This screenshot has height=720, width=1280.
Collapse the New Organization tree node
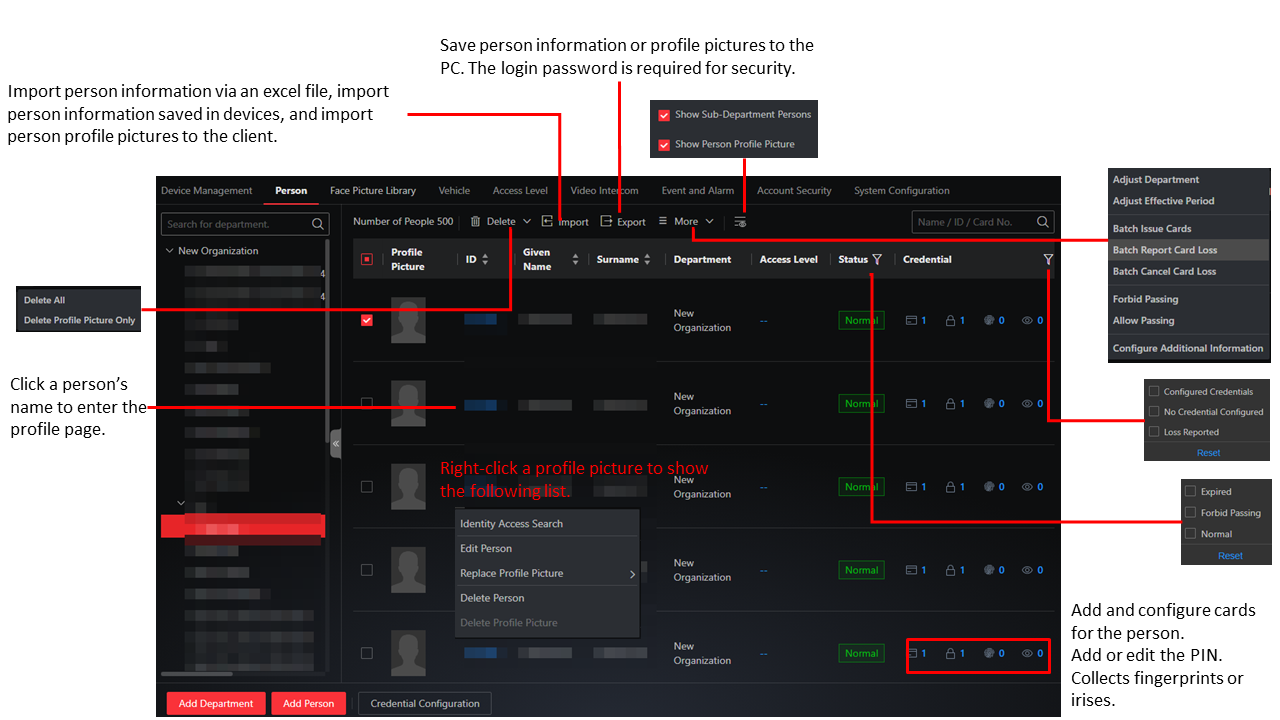point(169,251)
